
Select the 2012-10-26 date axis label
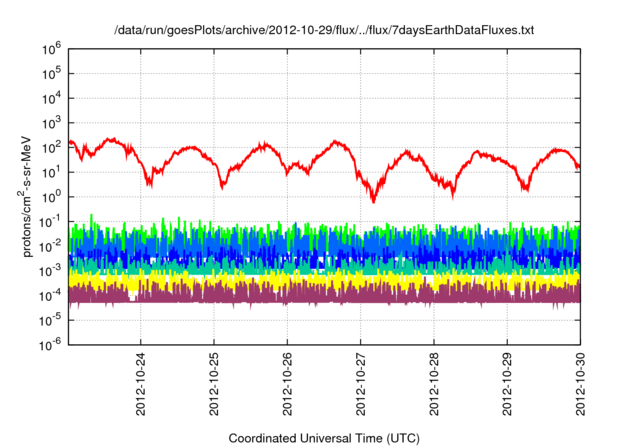(x=287, y=384)
